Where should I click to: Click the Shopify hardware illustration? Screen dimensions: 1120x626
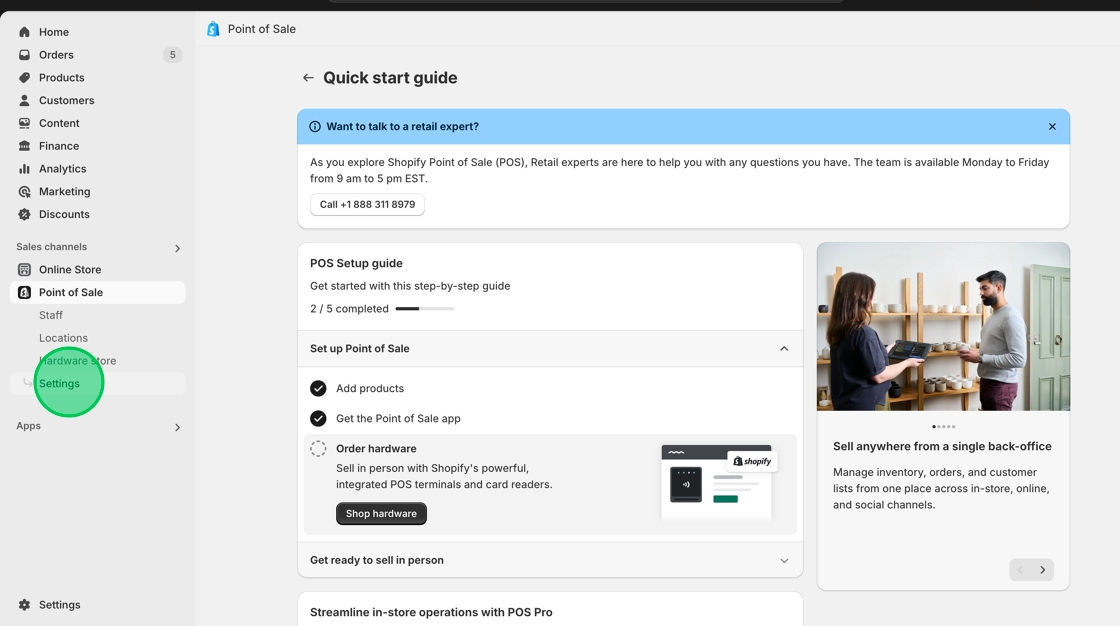click(719, 482)
